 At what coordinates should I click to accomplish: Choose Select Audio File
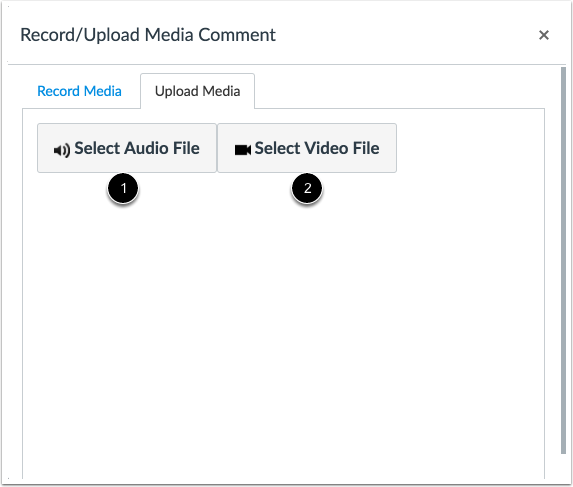point(127,148)
